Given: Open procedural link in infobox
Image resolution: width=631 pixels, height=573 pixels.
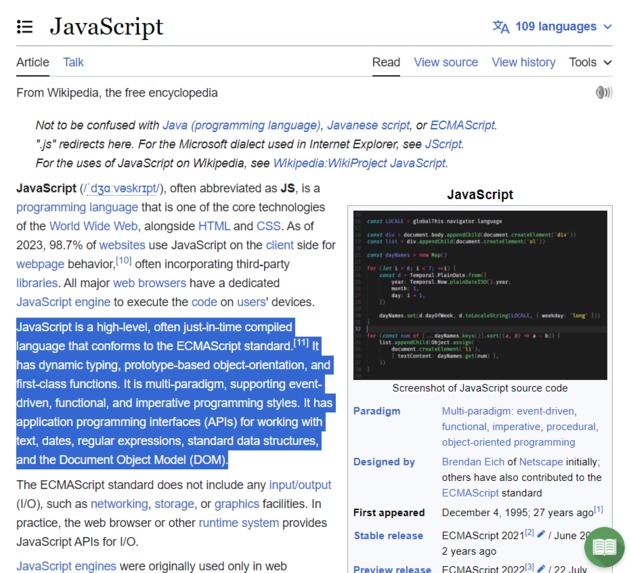Looking at the screenshot, I should pos(571,427).
